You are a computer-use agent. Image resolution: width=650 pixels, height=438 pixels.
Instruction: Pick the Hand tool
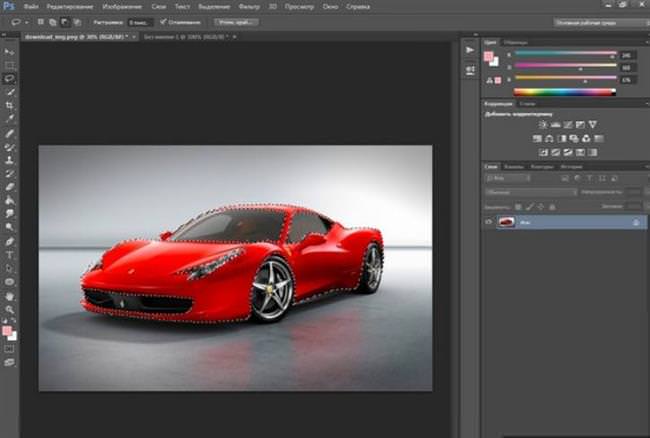click(x=10, y=296)
